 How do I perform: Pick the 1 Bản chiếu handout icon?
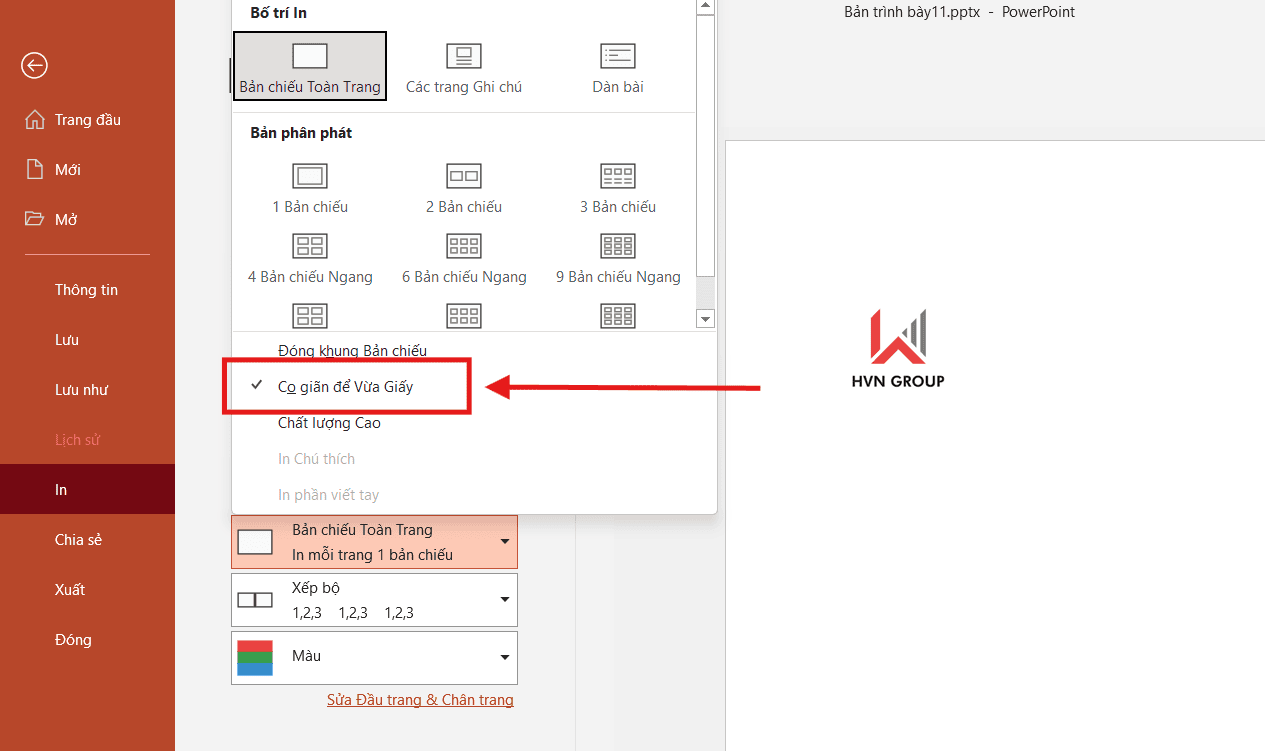pyautogui.click(x=310, y=177)
